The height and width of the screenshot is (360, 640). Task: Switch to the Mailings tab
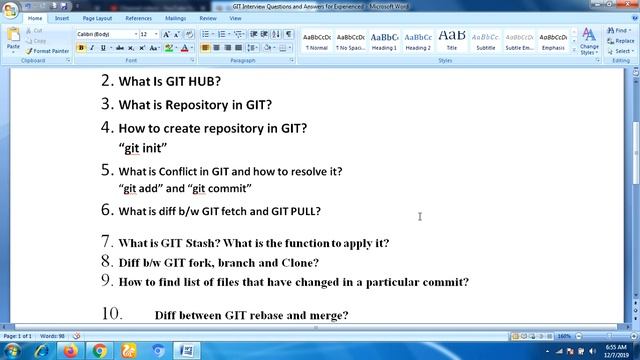tap(176, 18)
